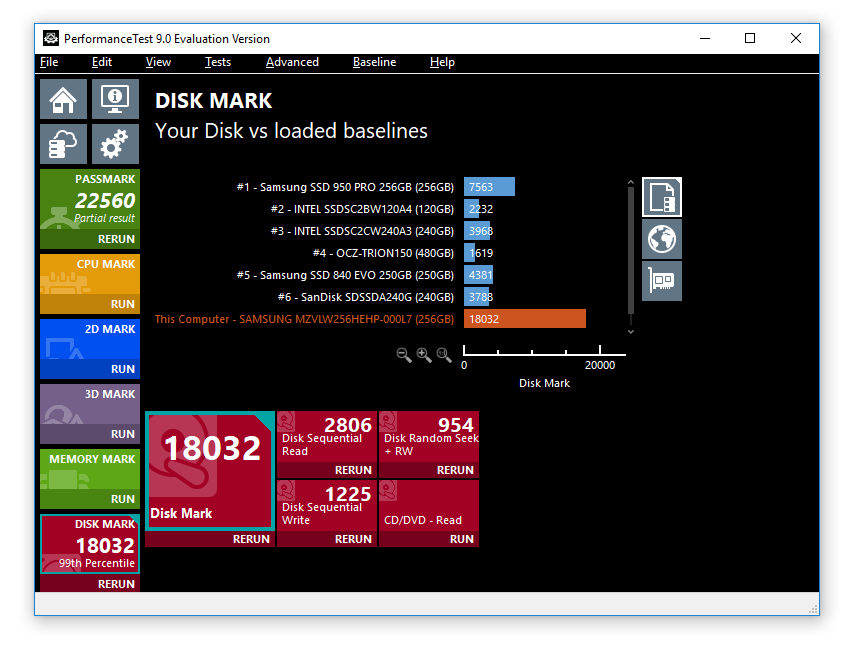The image size is (859, 645).
Task: Open the cloud baseline database icon
Action: click(x=63, y=144)
